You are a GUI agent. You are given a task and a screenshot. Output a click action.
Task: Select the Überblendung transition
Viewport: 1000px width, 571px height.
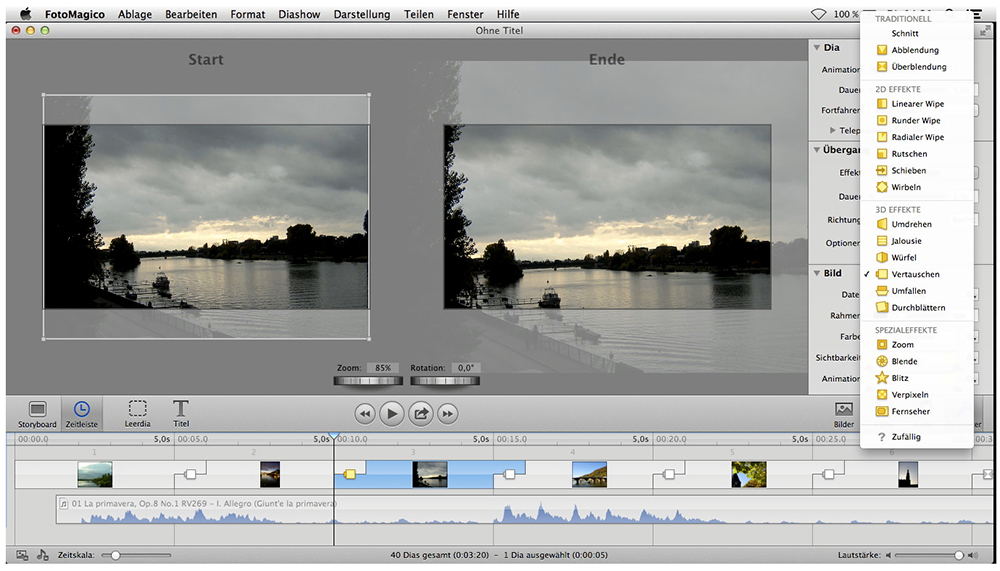tap(918, 67)
